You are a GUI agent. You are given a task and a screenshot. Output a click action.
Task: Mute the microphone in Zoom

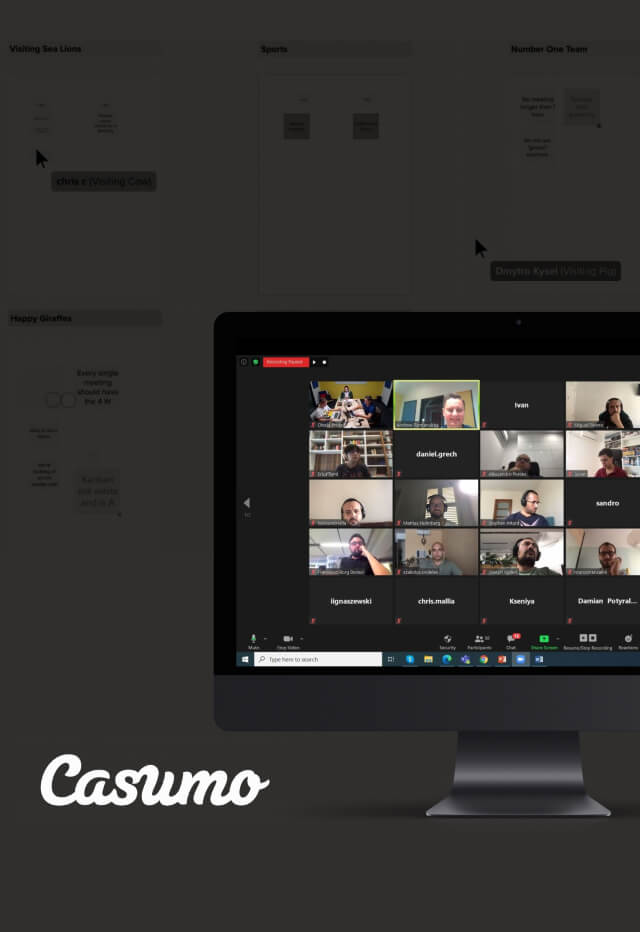click(x=253, y=638)
